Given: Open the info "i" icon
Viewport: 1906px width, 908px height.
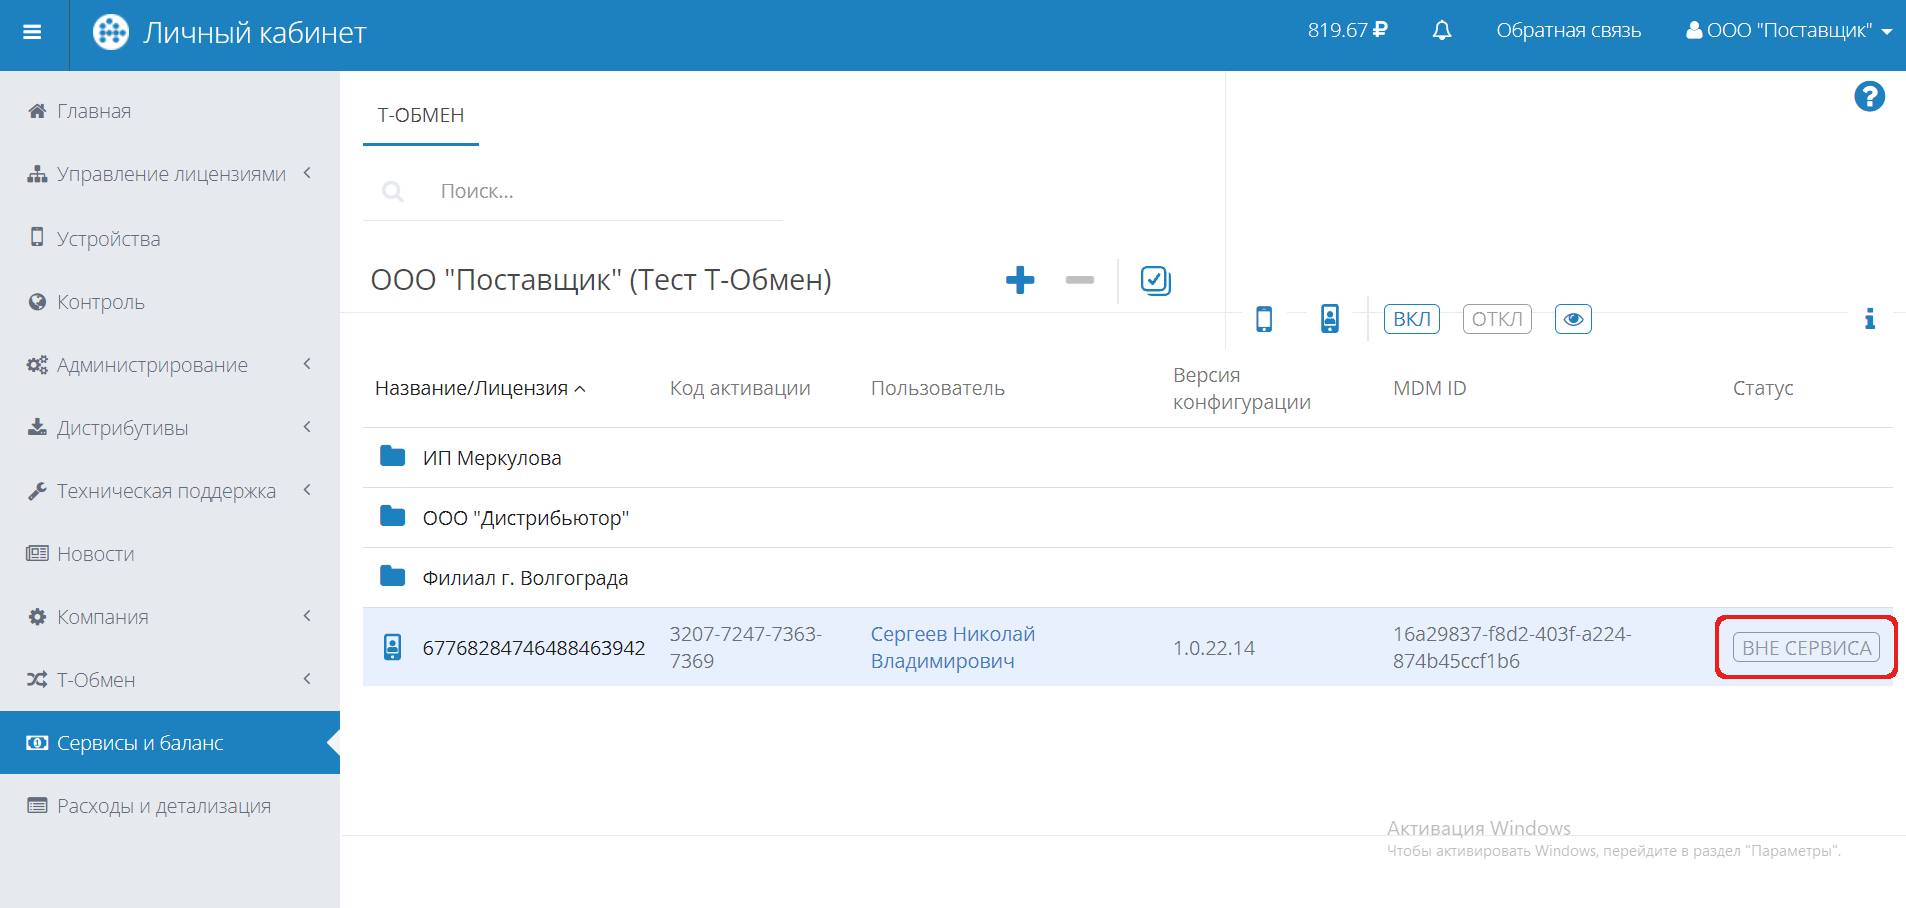Looking at the screenshot, I should pos(1869,319).
